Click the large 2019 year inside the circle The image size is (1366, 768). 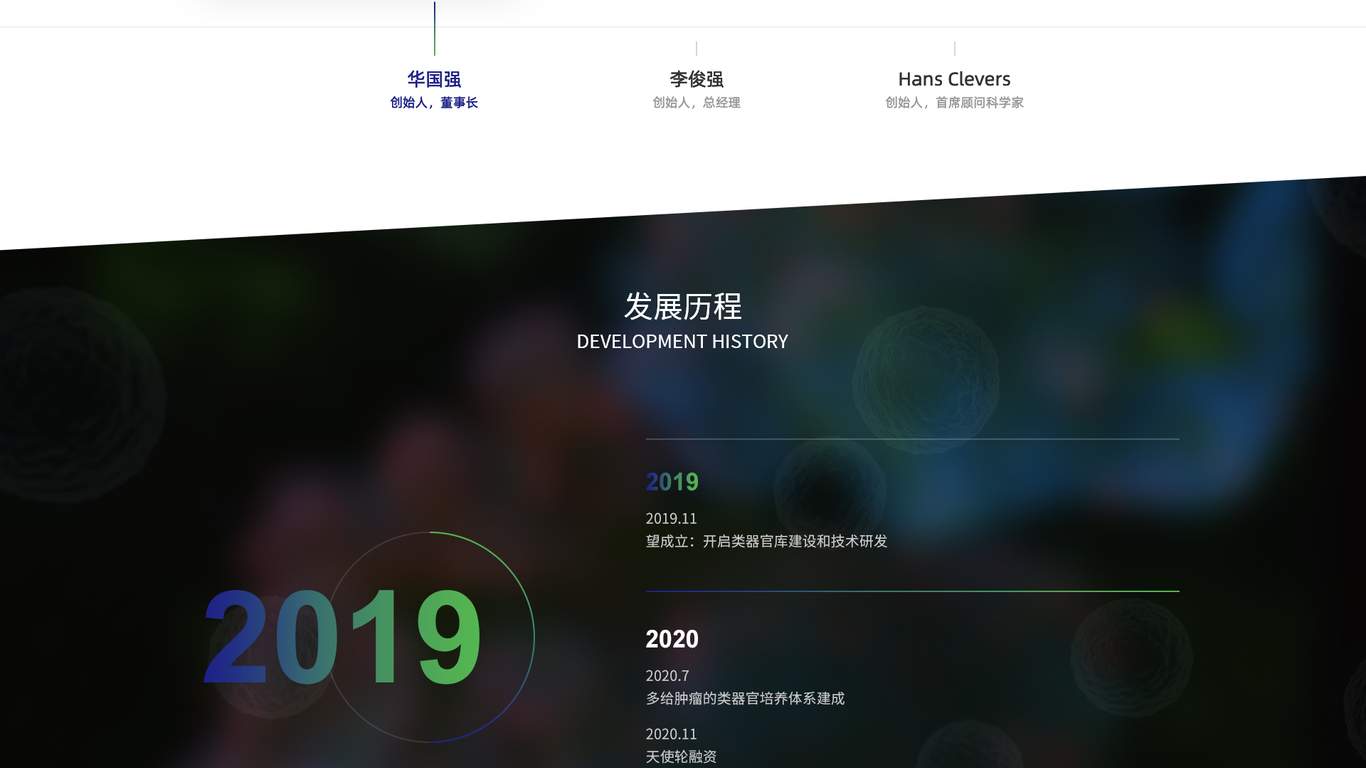coord(342,637)
